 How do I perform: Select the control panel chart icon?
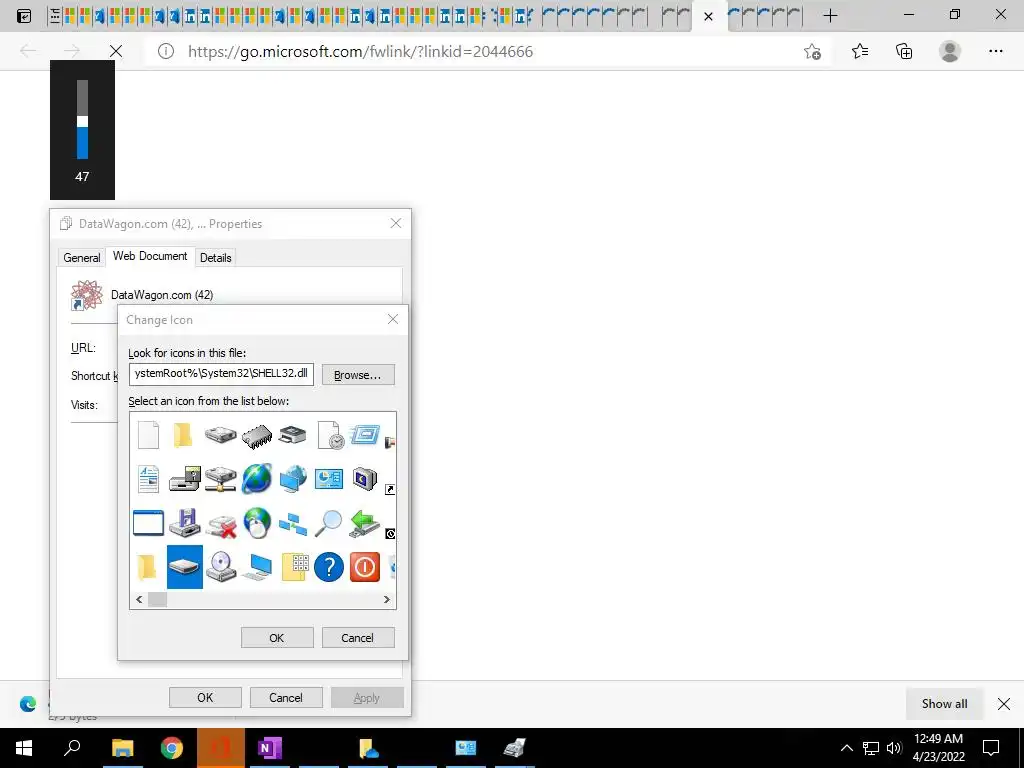tap(328, 479)
